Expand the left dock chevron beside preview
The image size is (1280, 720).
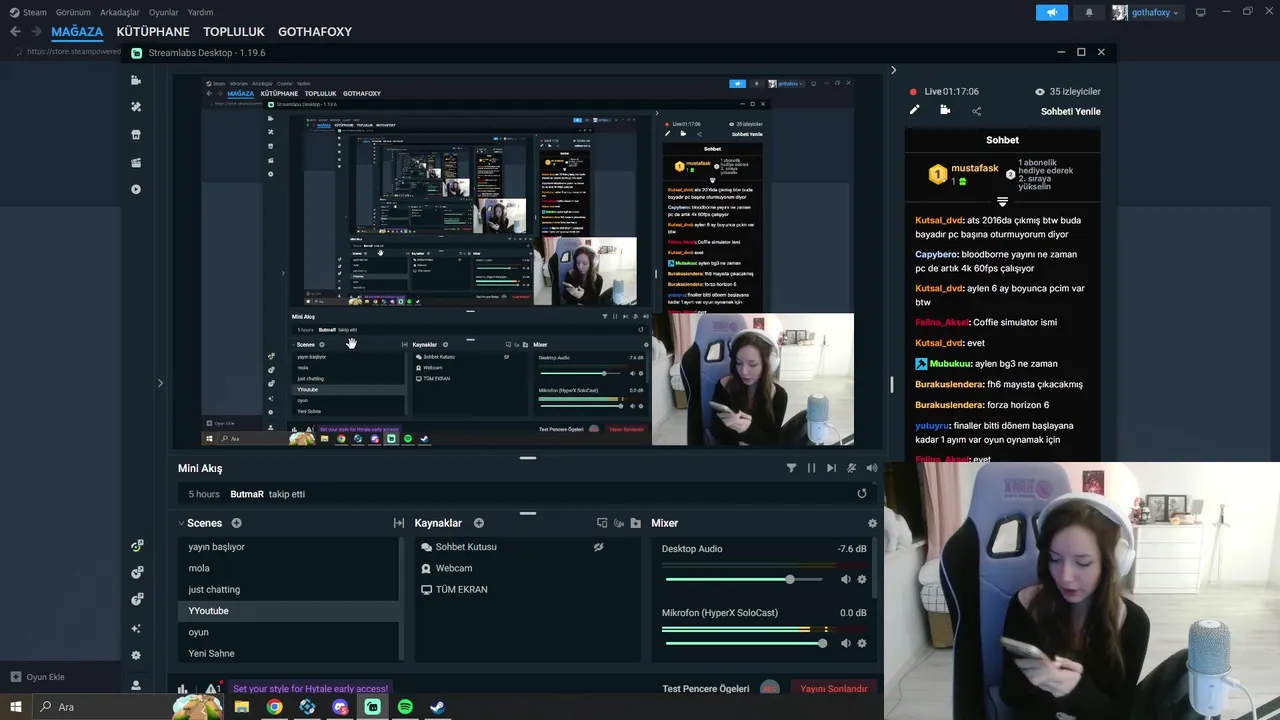coord(160,383)
